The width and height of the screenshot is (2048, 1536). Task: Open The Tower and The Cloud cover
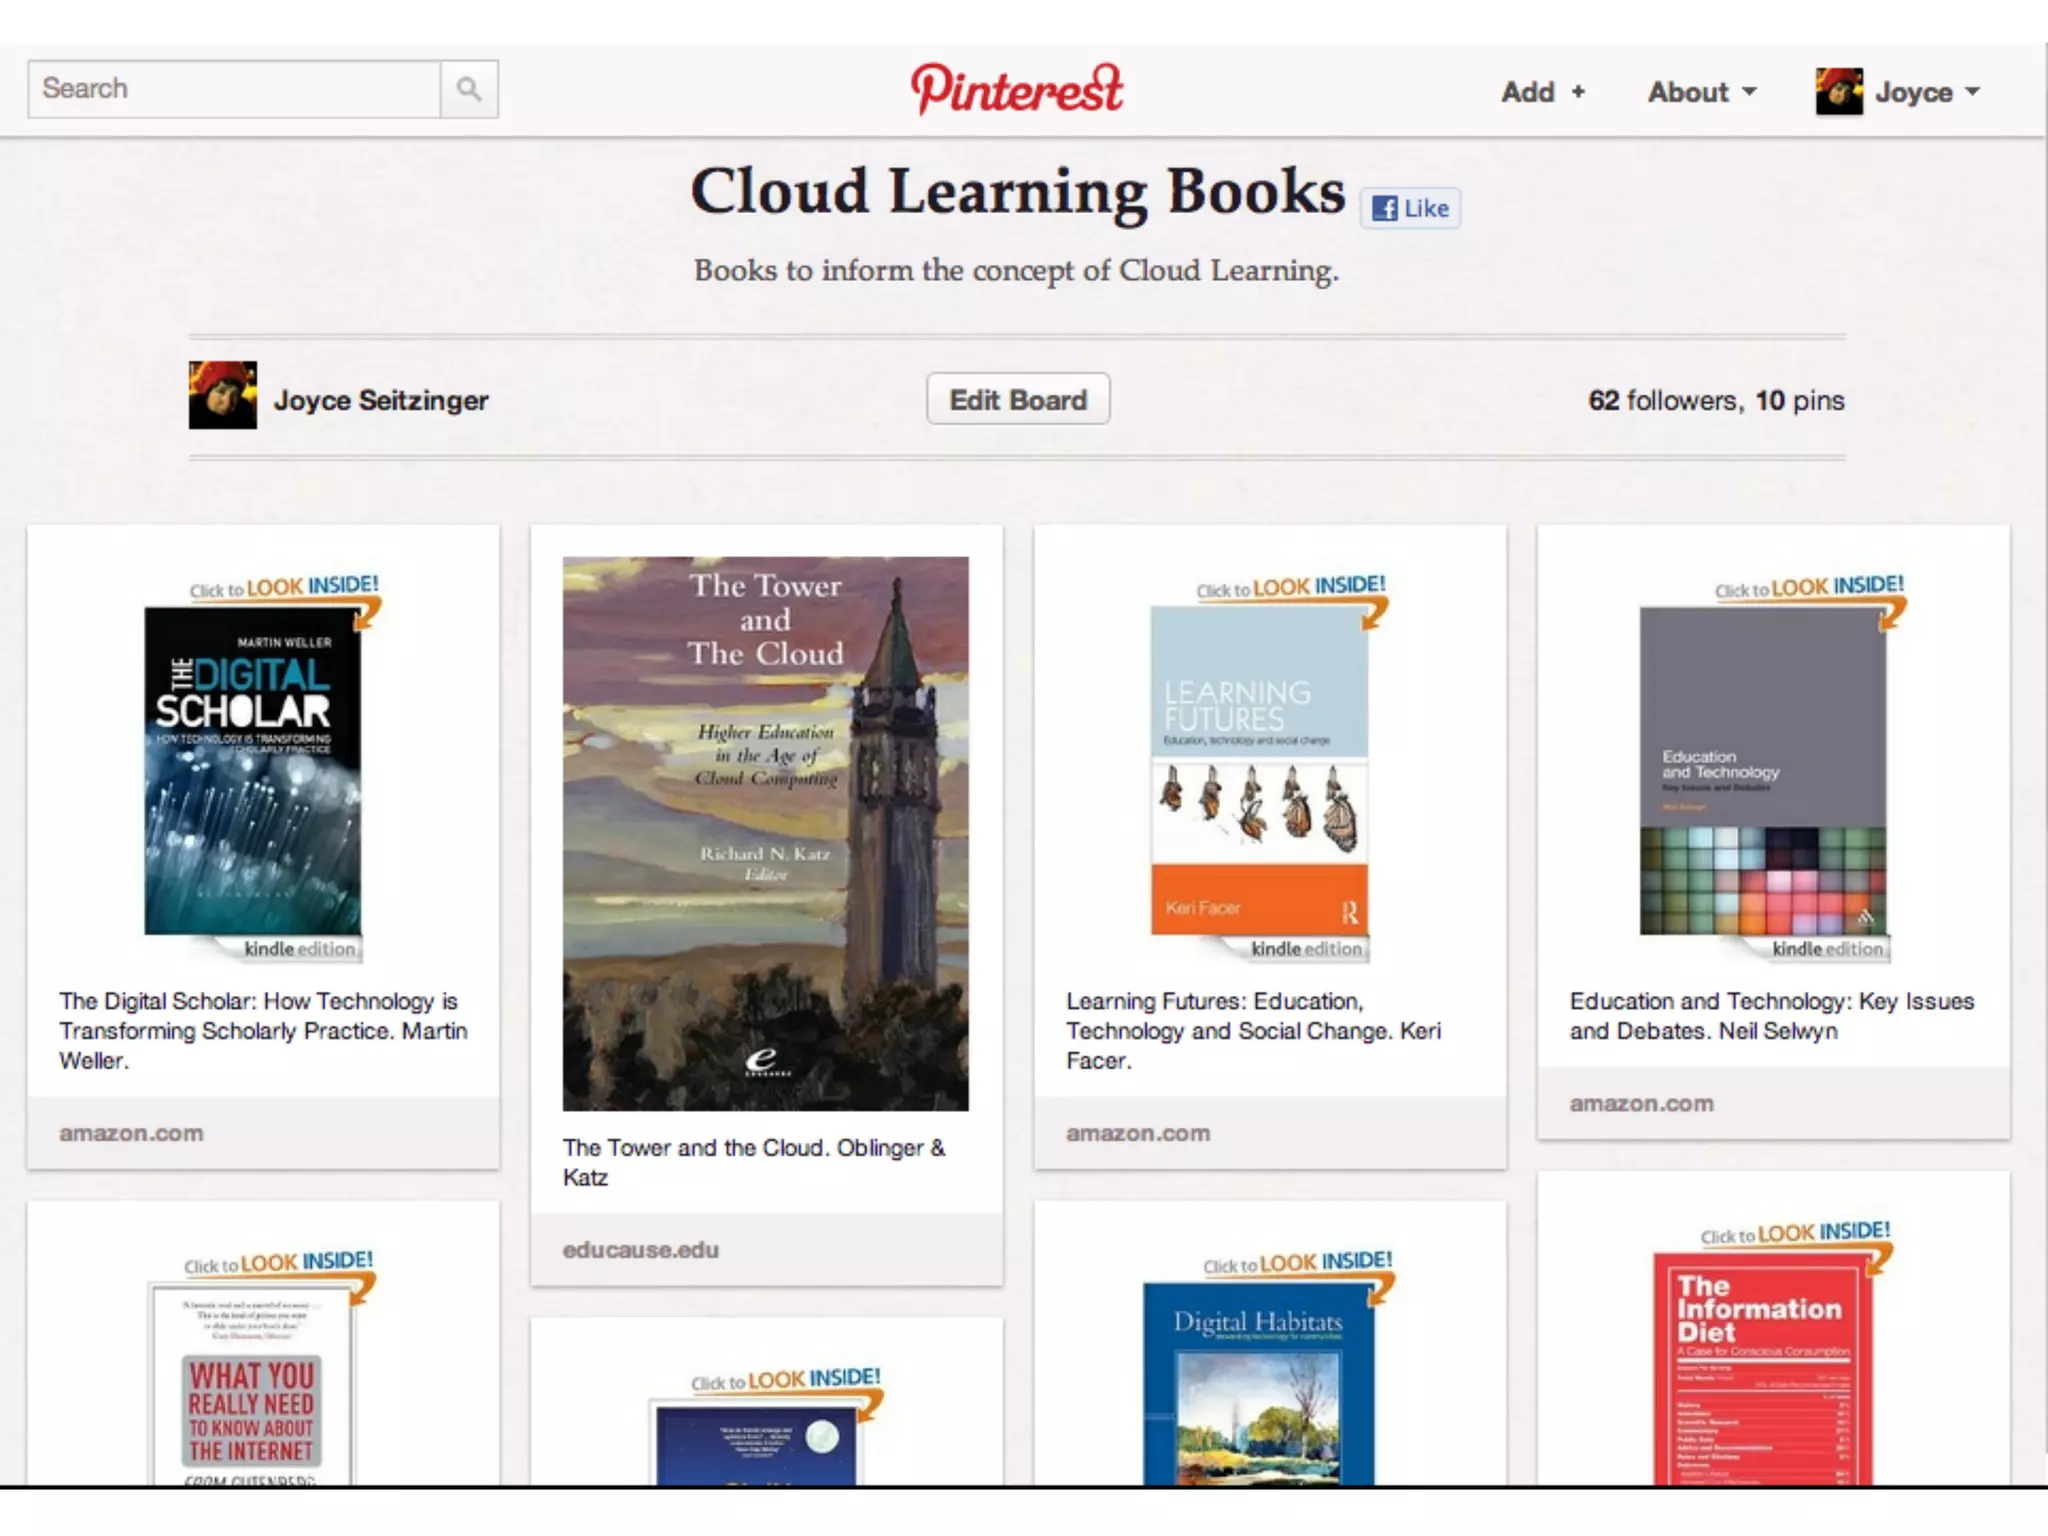pyautogui.click(x=765, y=833)
